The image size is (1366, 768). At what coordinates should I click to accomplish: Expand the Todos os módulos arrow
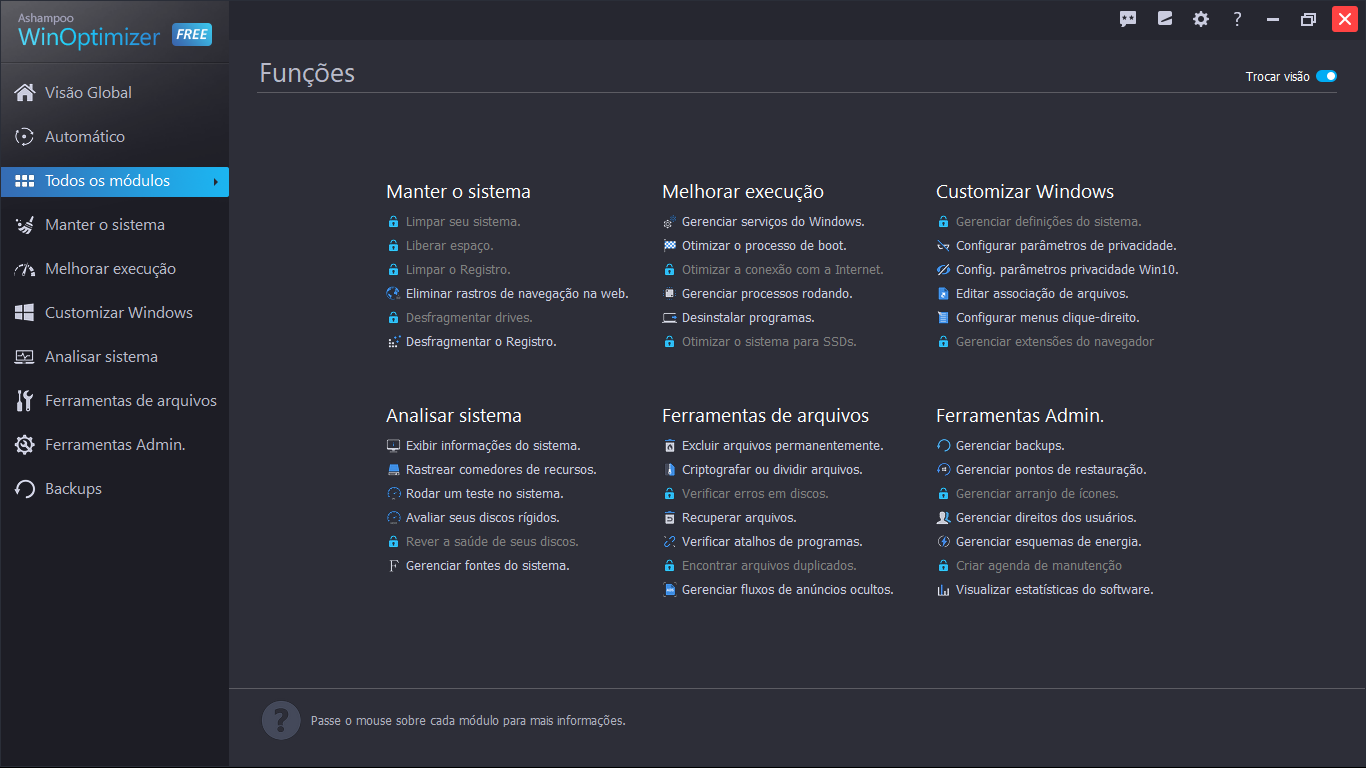pyautogui.click(x=215, y=181)
